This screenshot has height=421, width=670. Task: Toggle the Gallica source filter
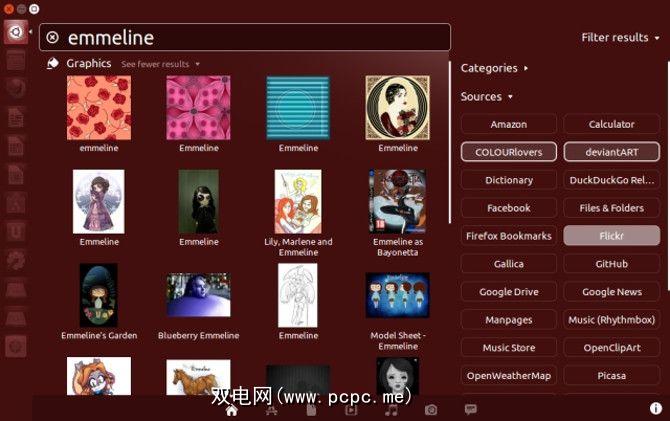pos(508,264)
